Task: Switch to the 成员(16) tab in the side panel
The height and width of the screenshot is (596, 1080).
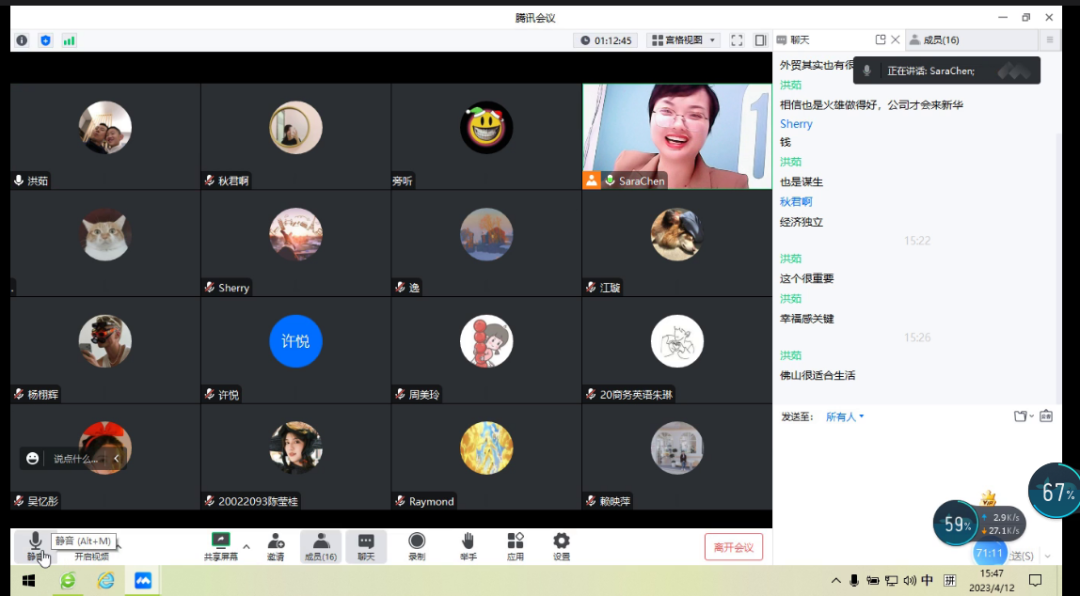Action: point(940,40)
